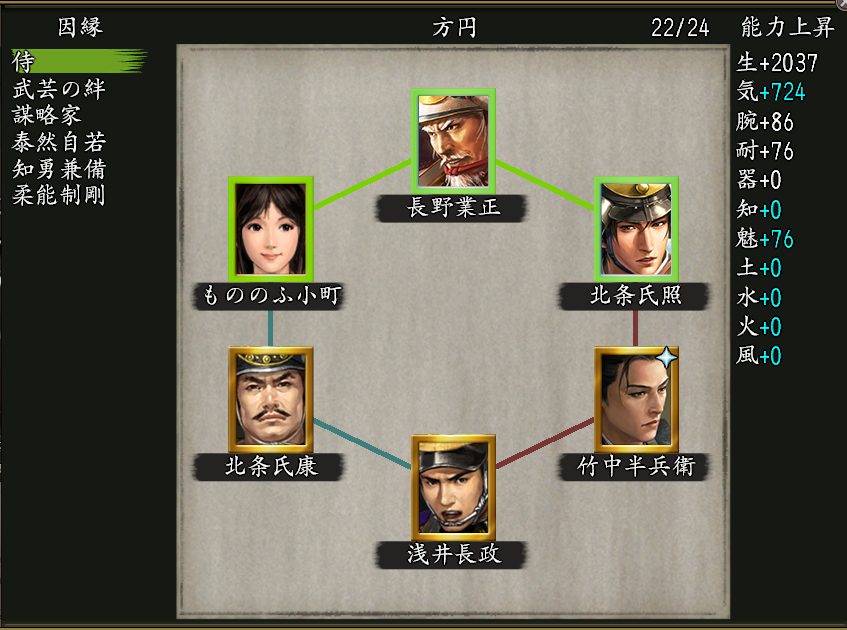Click the 浅井長政 name plate
This screenshot has height=630, width=847.
pyautogui.click(x=453, y=554)
